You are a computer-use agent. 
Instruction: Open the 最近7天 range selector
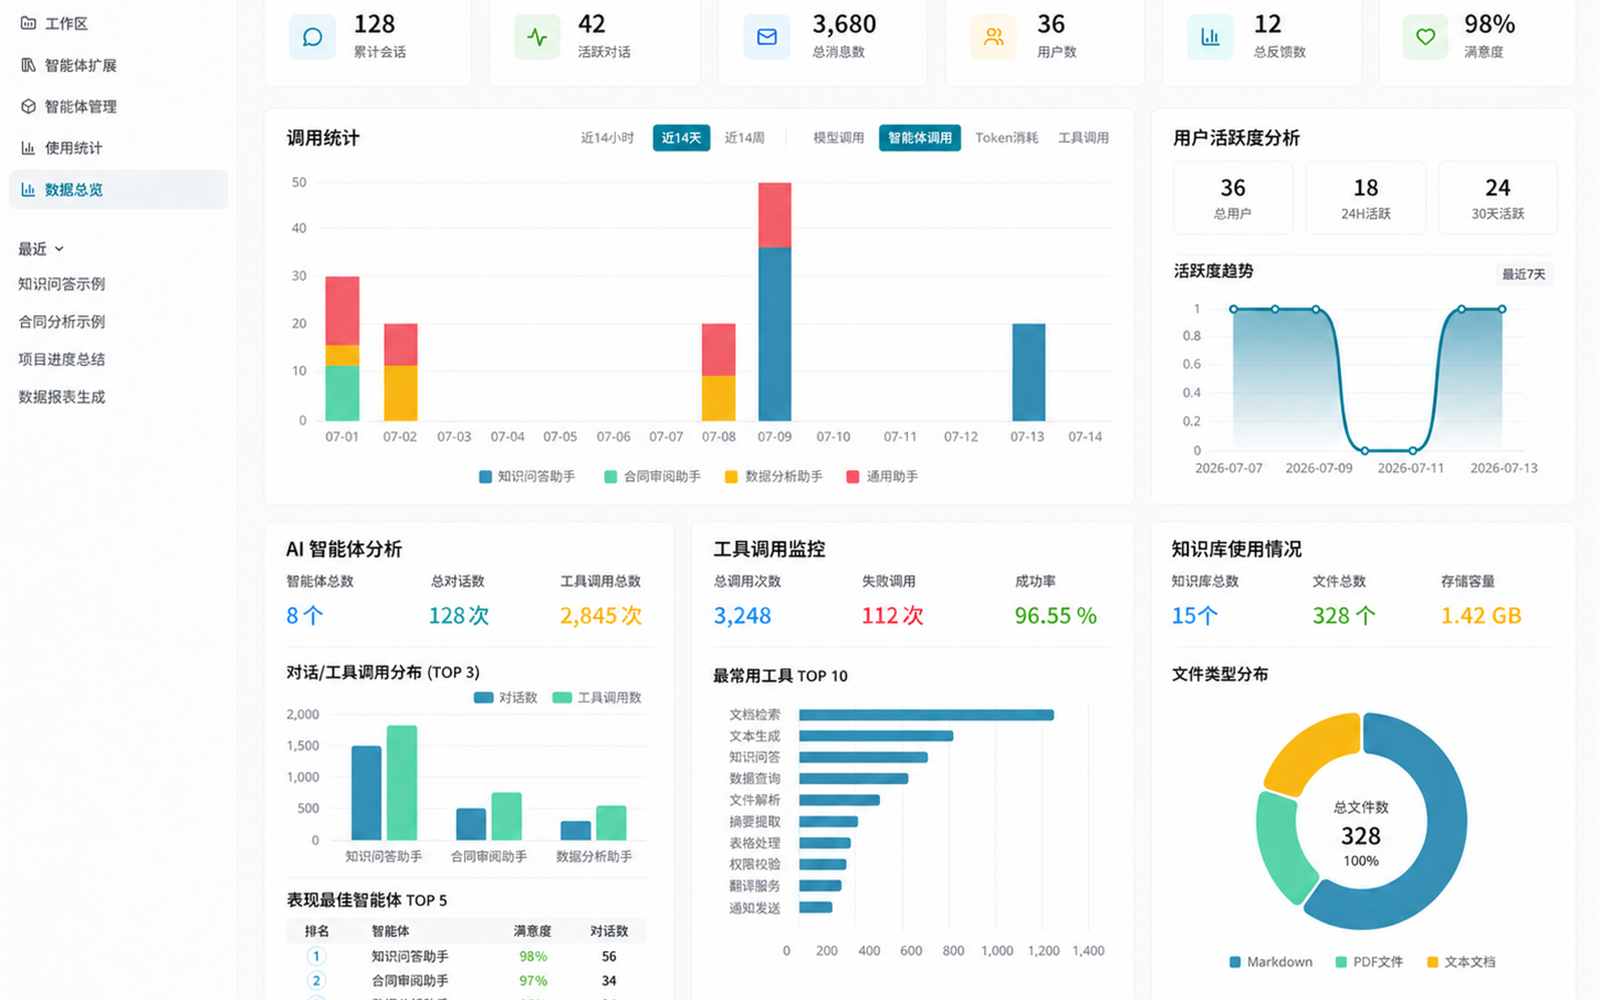1523,274
